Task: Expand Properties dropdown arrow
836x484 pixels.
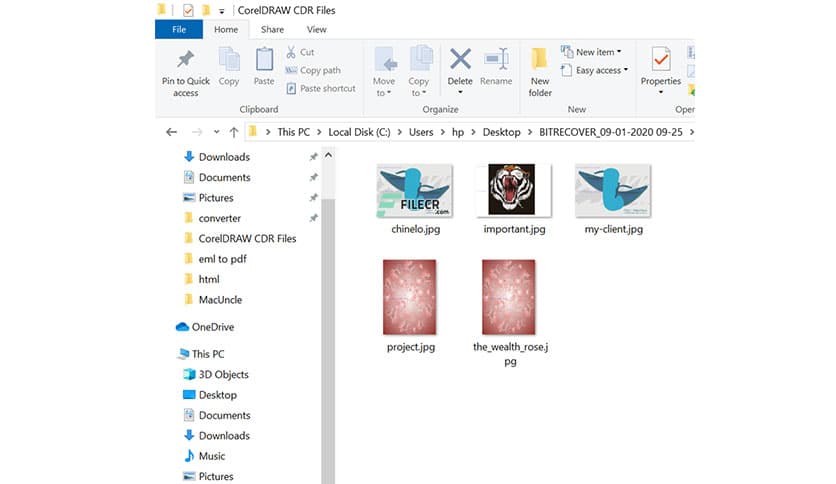Action: [661, 92]
